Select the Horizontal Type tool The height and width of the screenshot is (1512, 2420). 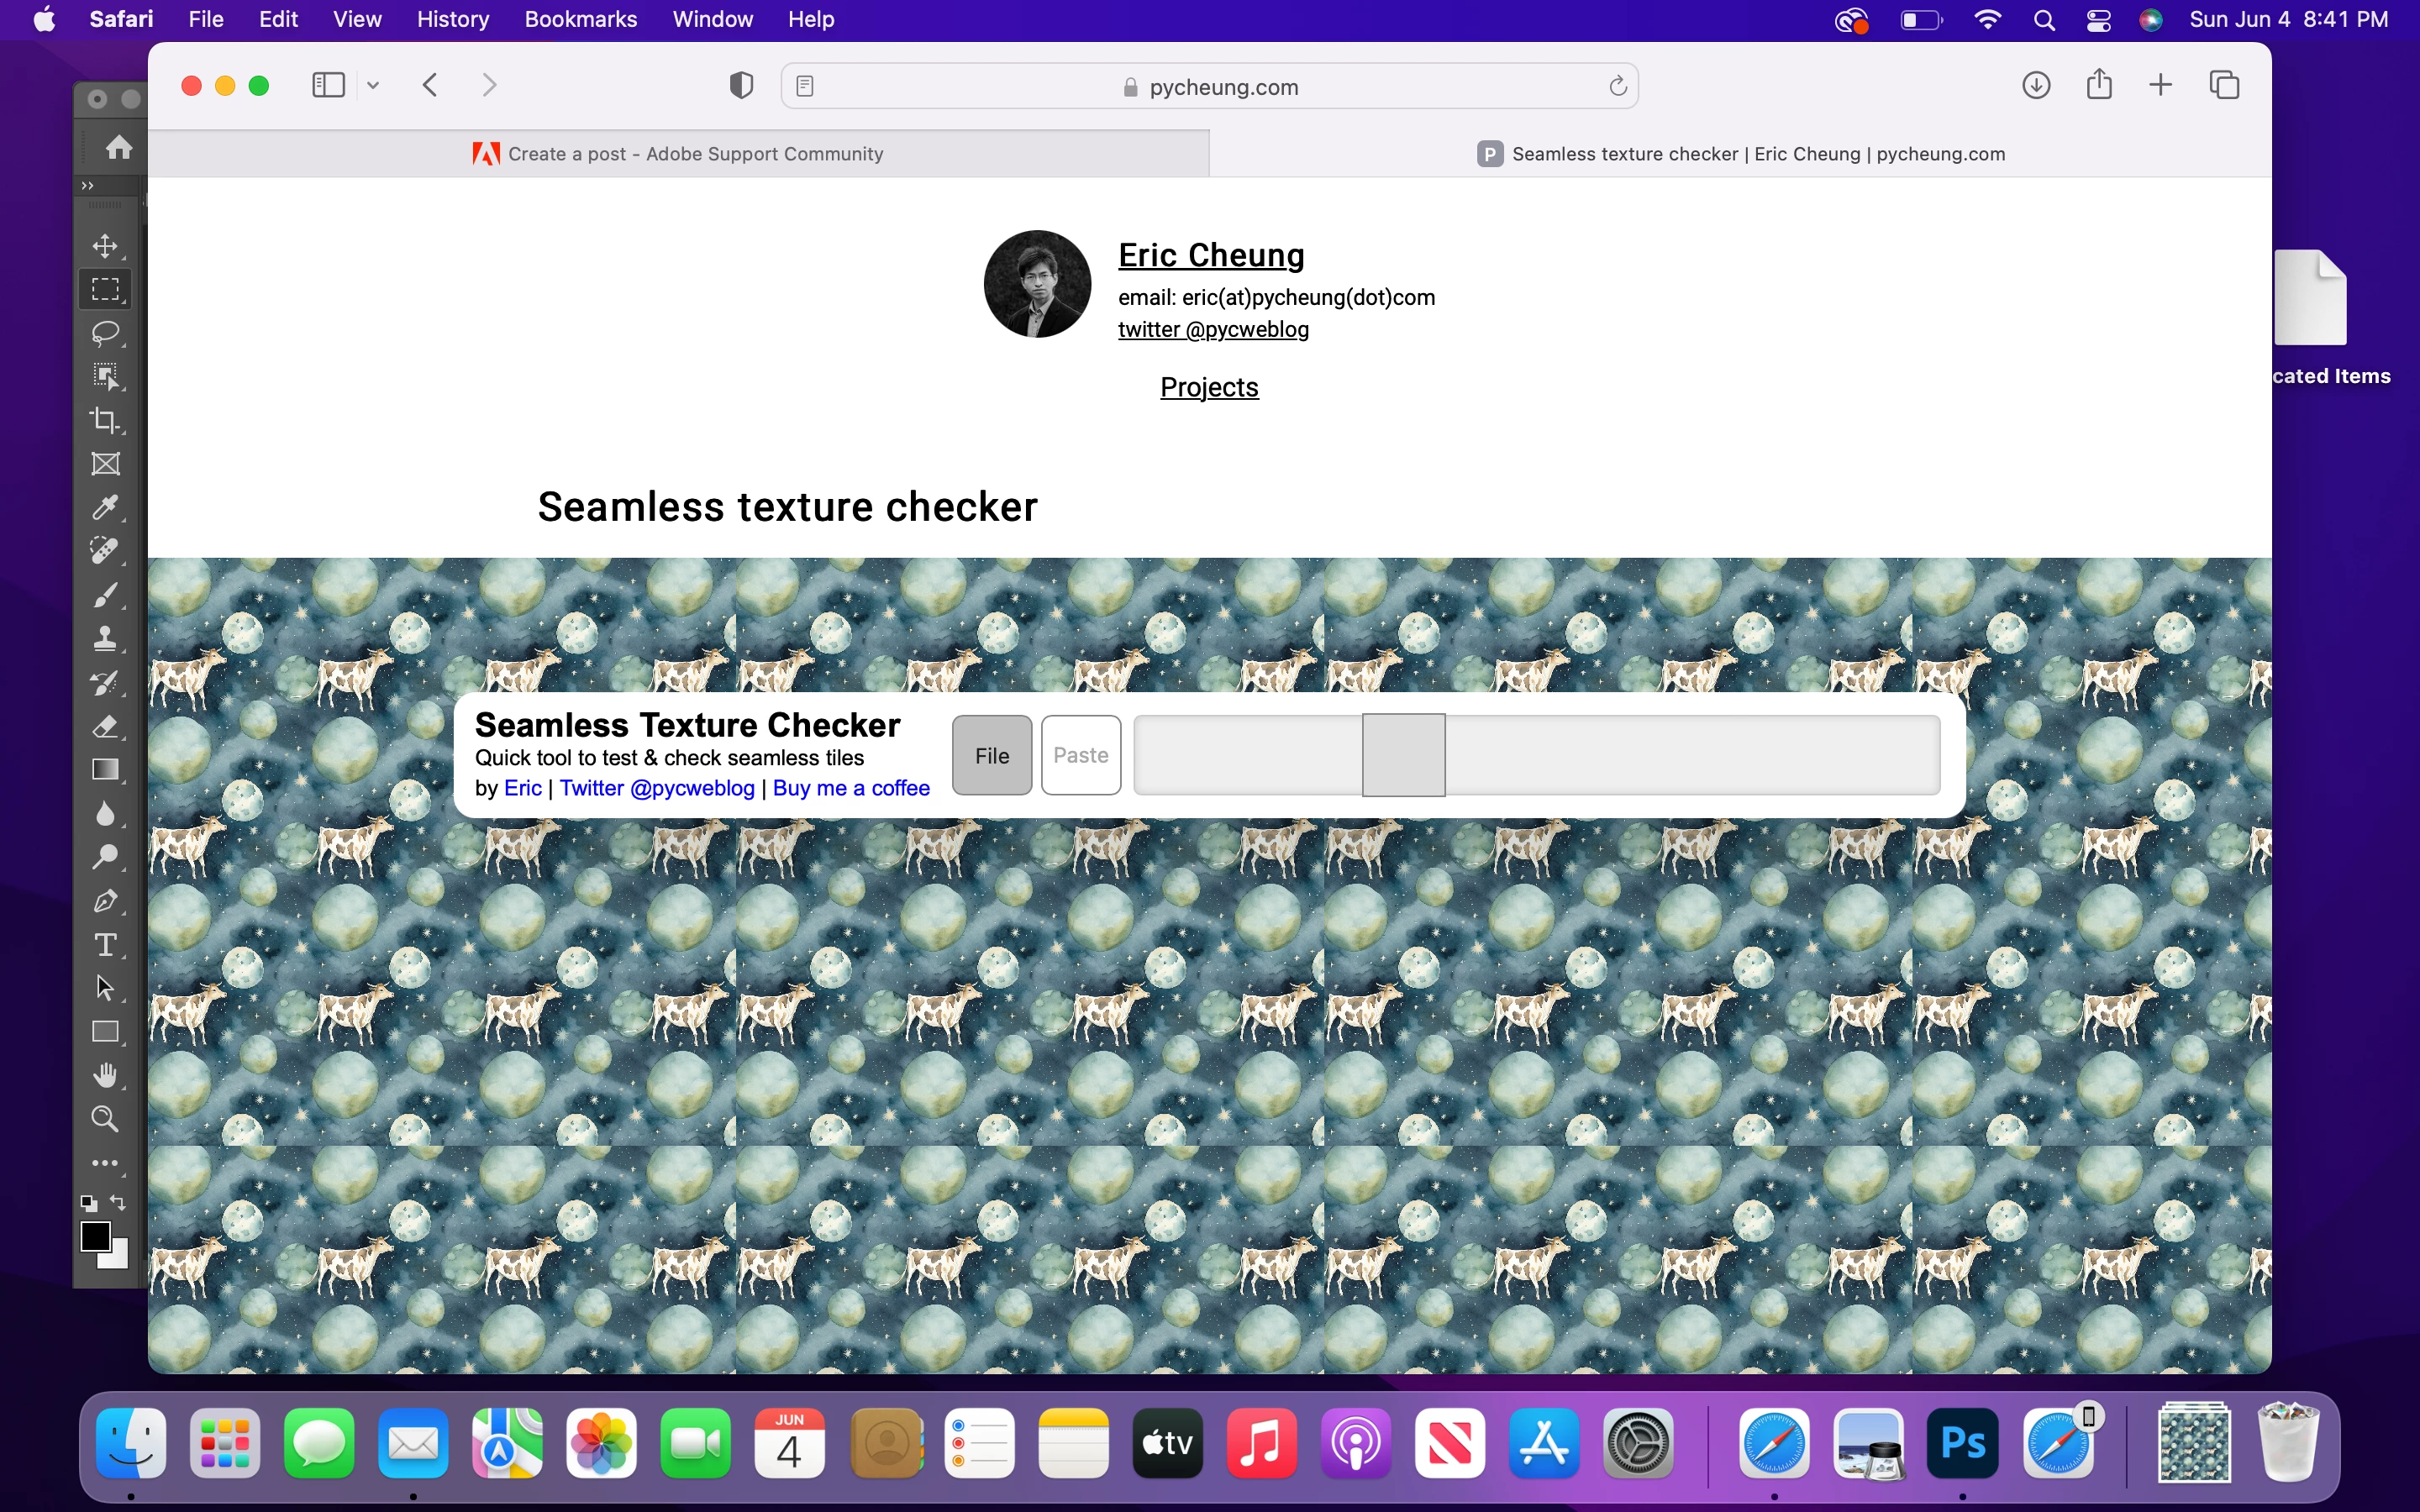point(105,944)
